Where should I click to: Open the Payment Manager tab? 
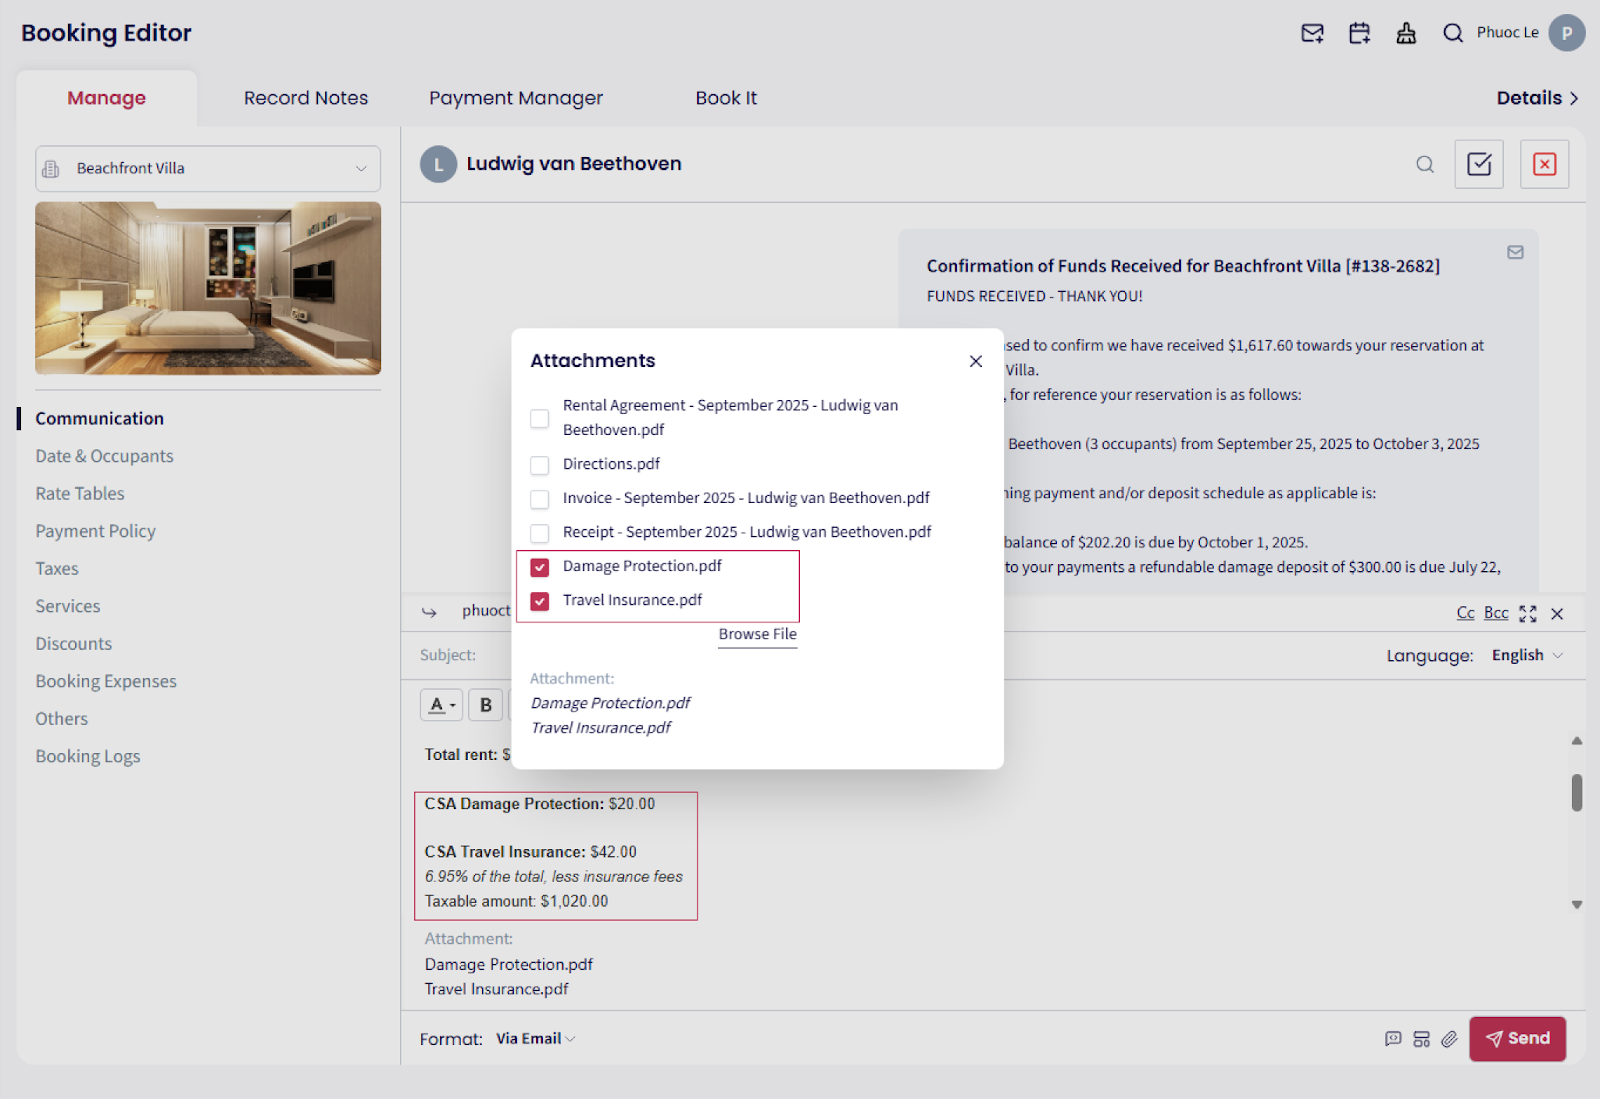[x=516, y=98]
